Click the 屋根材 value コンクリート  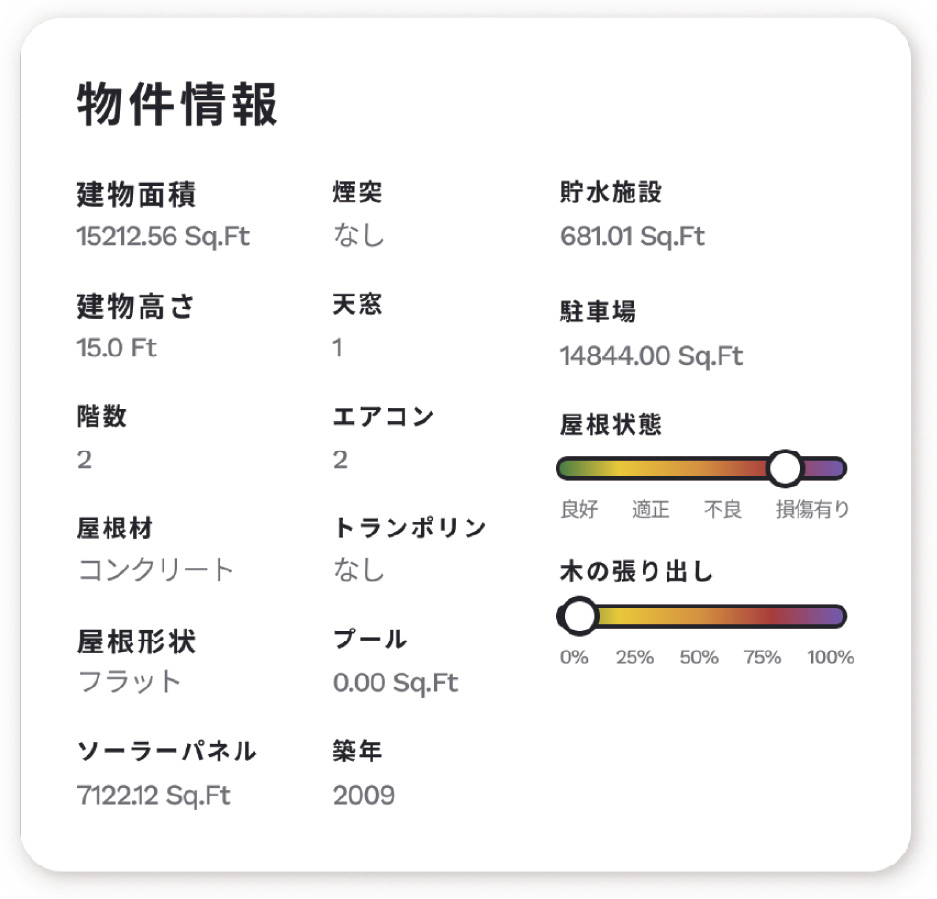(x=155, y=570)
